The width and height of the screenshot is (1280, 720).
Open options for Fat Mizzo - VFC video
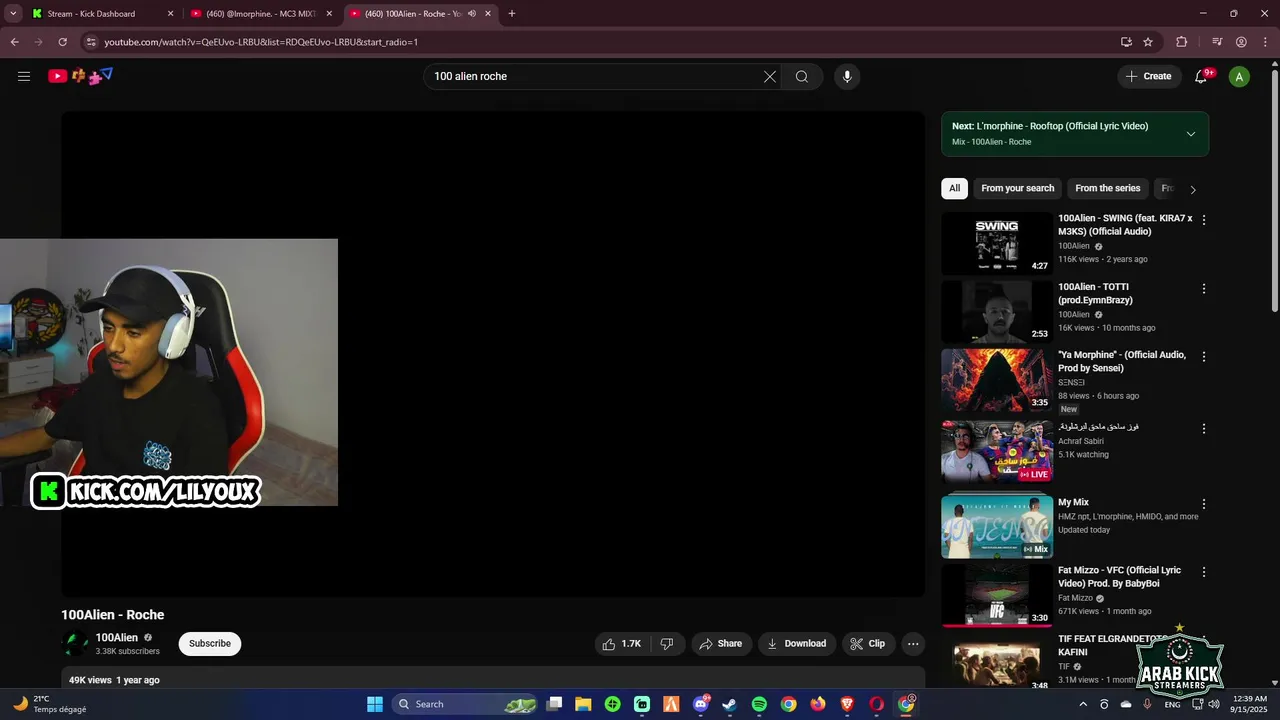1204,573
